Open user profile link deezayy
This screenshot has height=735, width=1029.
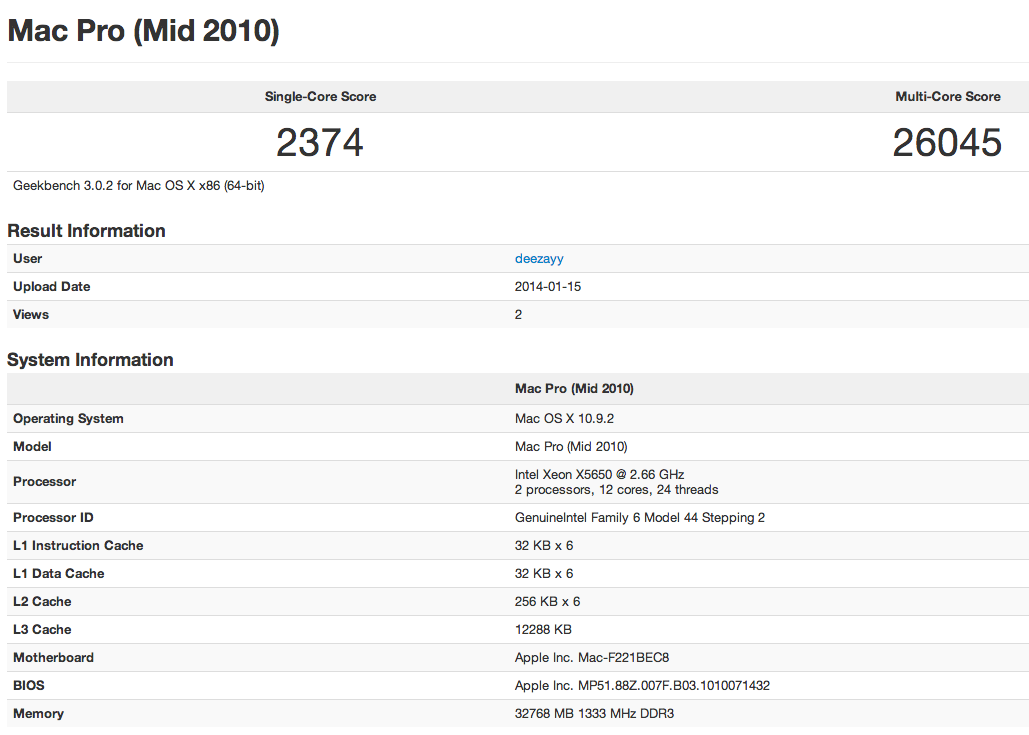click(x=539, y=259)
